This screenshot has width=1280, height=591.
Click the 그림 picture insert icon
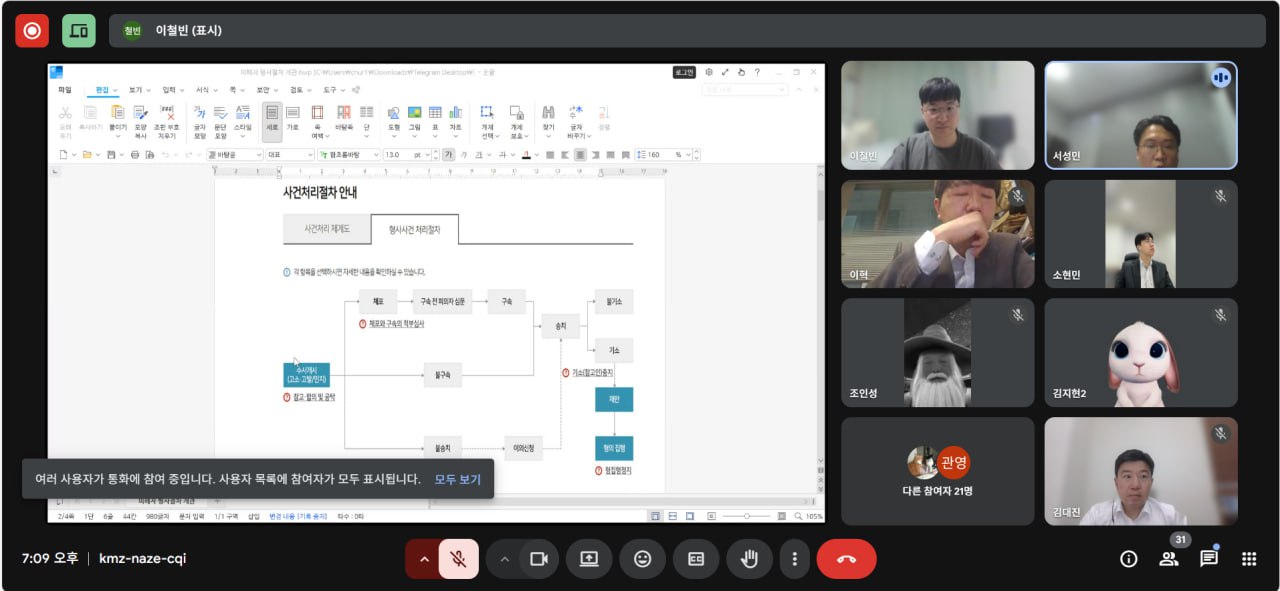(x=414, y=119)
